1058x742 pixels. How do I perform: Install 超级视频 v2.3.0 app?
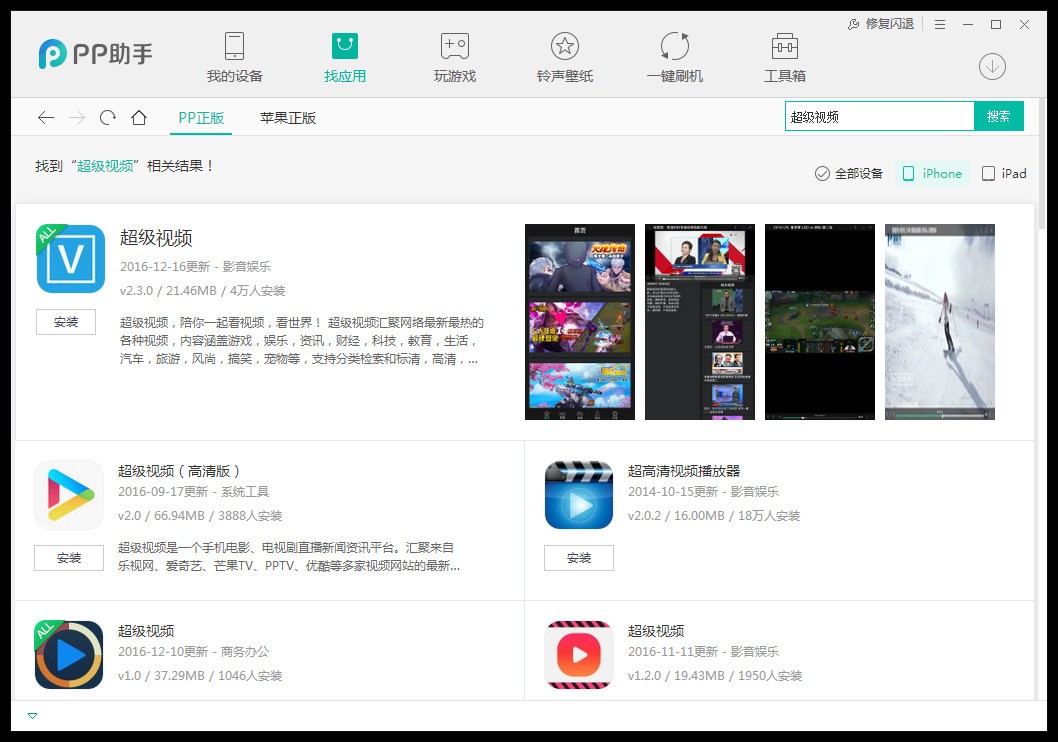tap(65, 322)
